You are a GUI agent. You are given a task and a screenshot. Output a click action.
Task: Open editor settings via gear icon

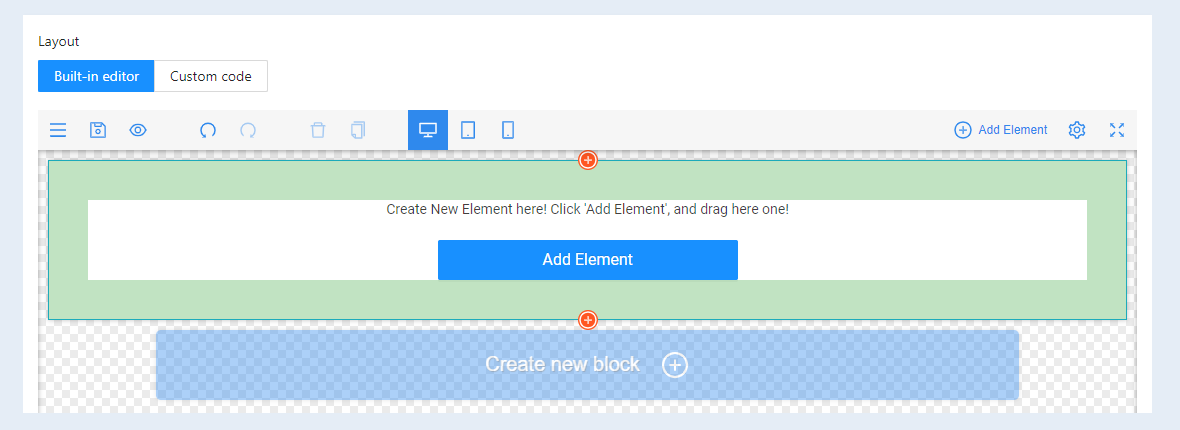(1077, 130)
